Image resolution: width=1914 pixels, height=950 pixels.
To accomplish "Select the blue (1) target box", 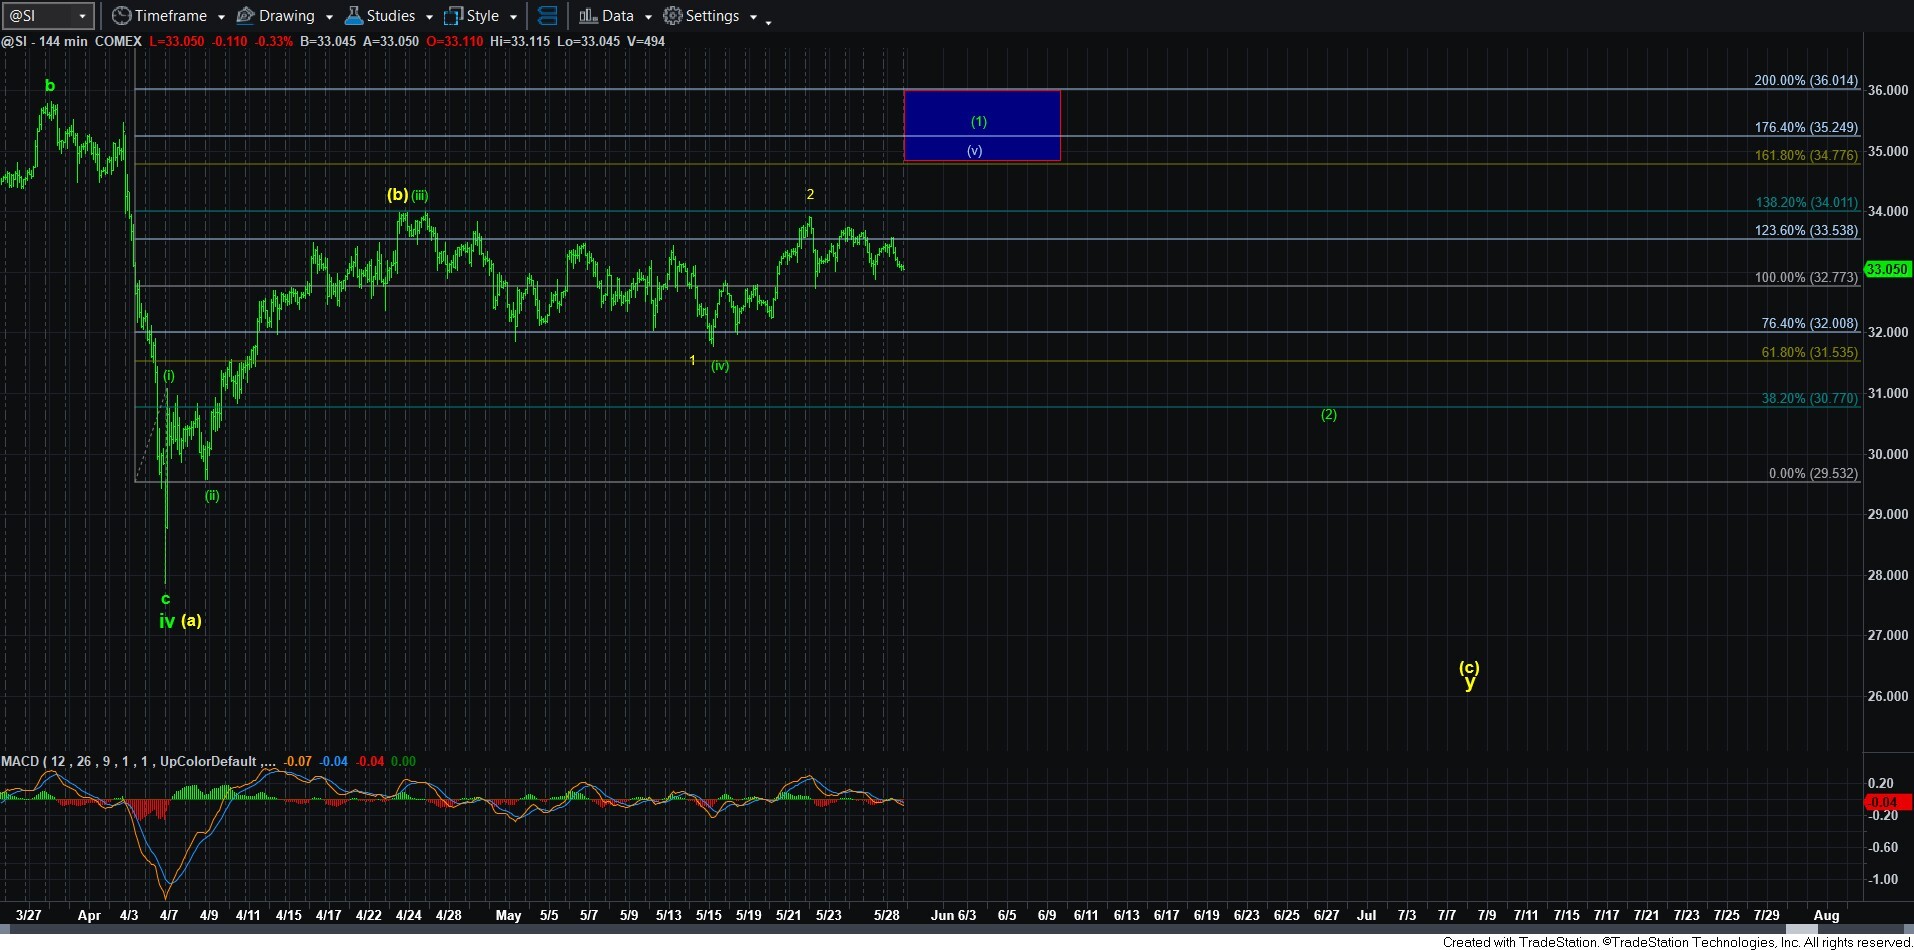I will pos(982,125).
